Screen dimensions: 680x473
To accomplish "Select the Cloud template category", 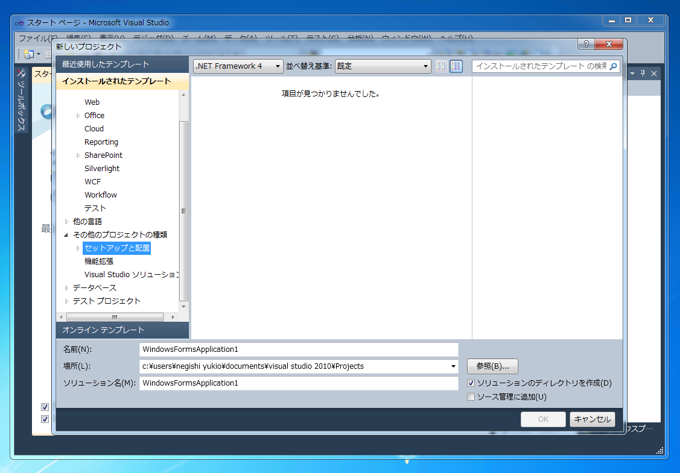I will (94, 129).
